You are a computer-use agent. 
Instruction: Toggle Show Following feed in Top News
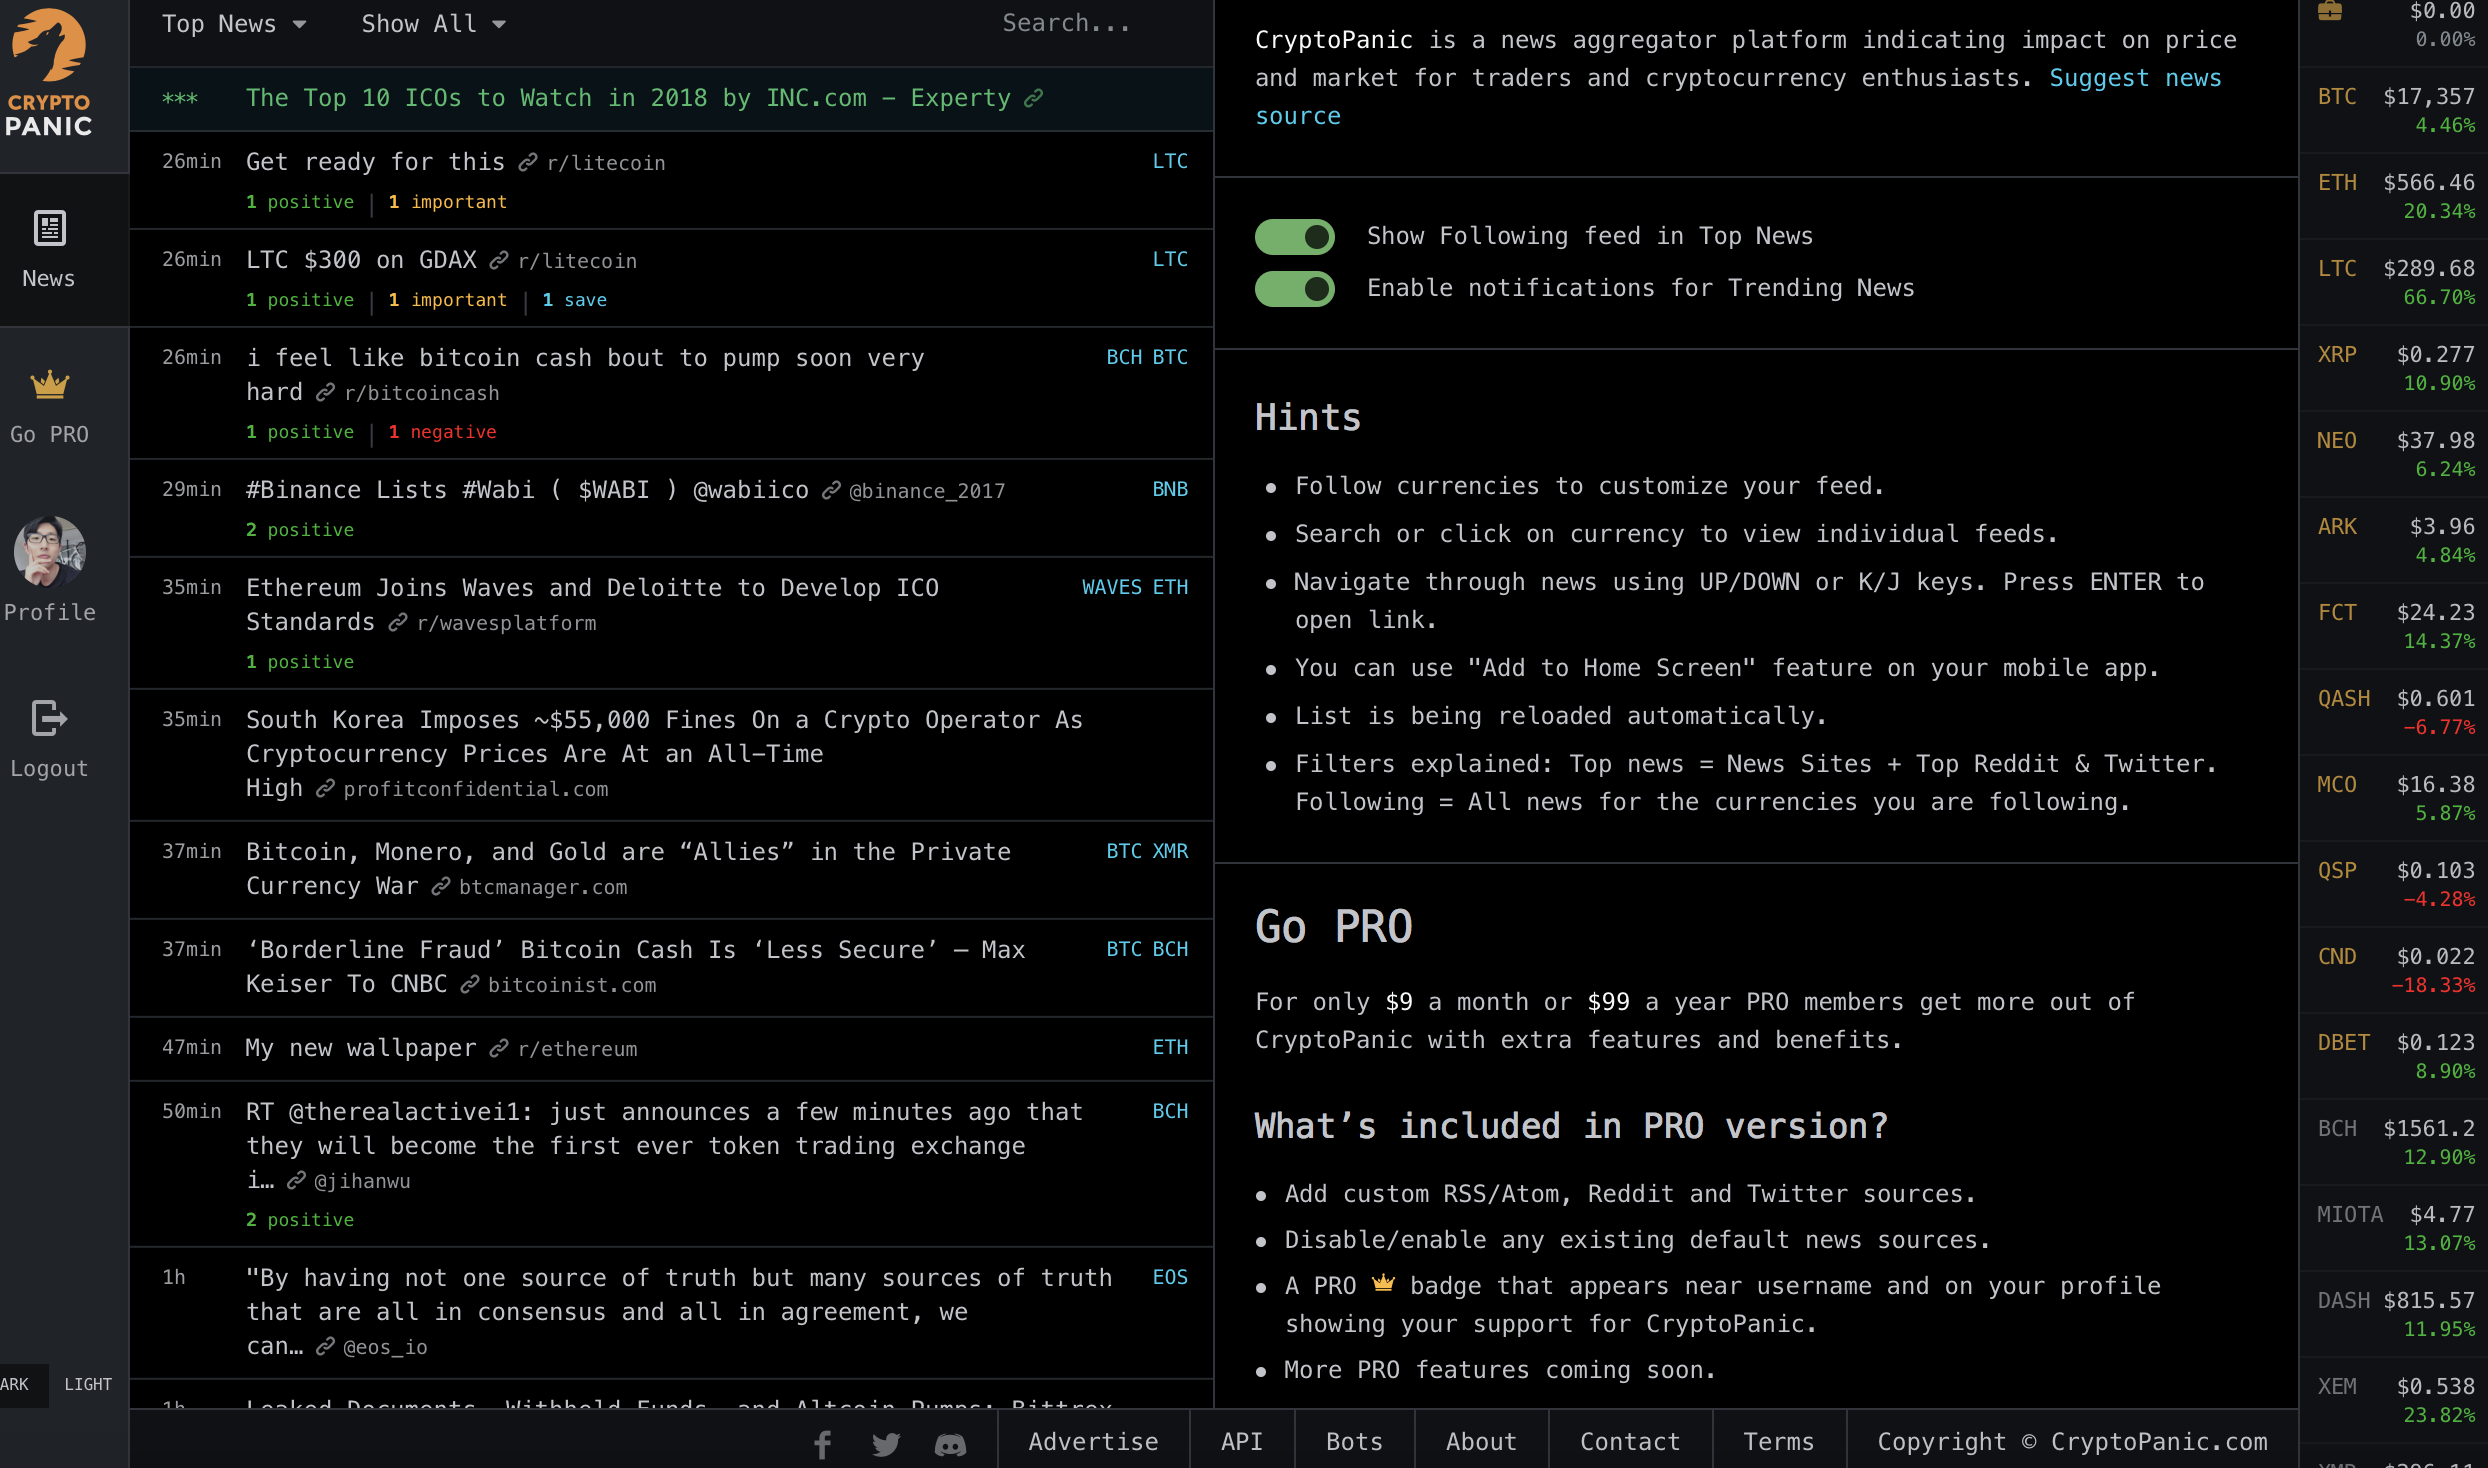[x=1295, y=237]
